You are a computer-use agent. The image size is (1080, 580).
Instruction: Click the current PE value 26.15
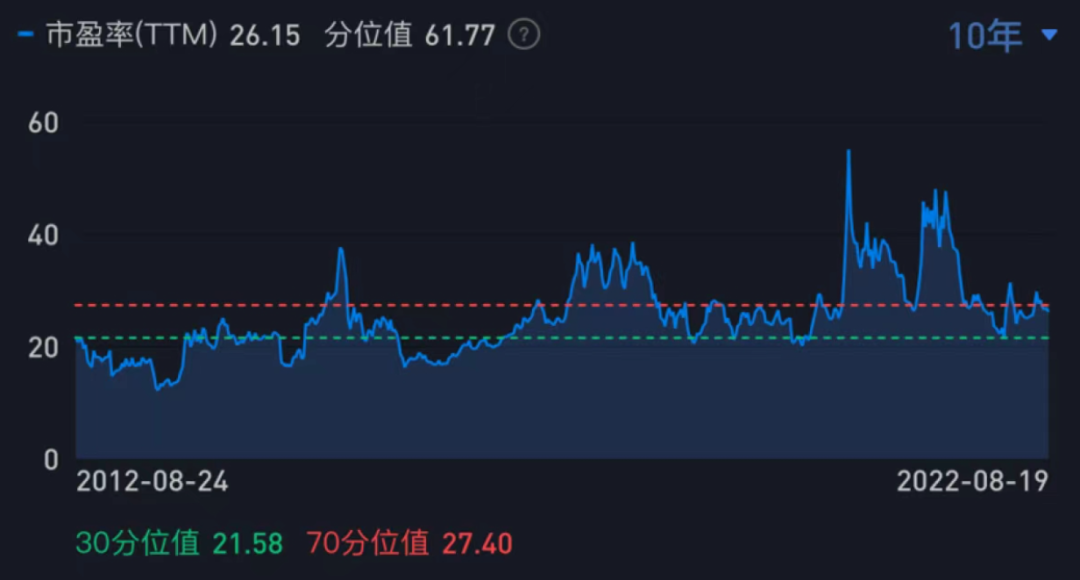264,35
